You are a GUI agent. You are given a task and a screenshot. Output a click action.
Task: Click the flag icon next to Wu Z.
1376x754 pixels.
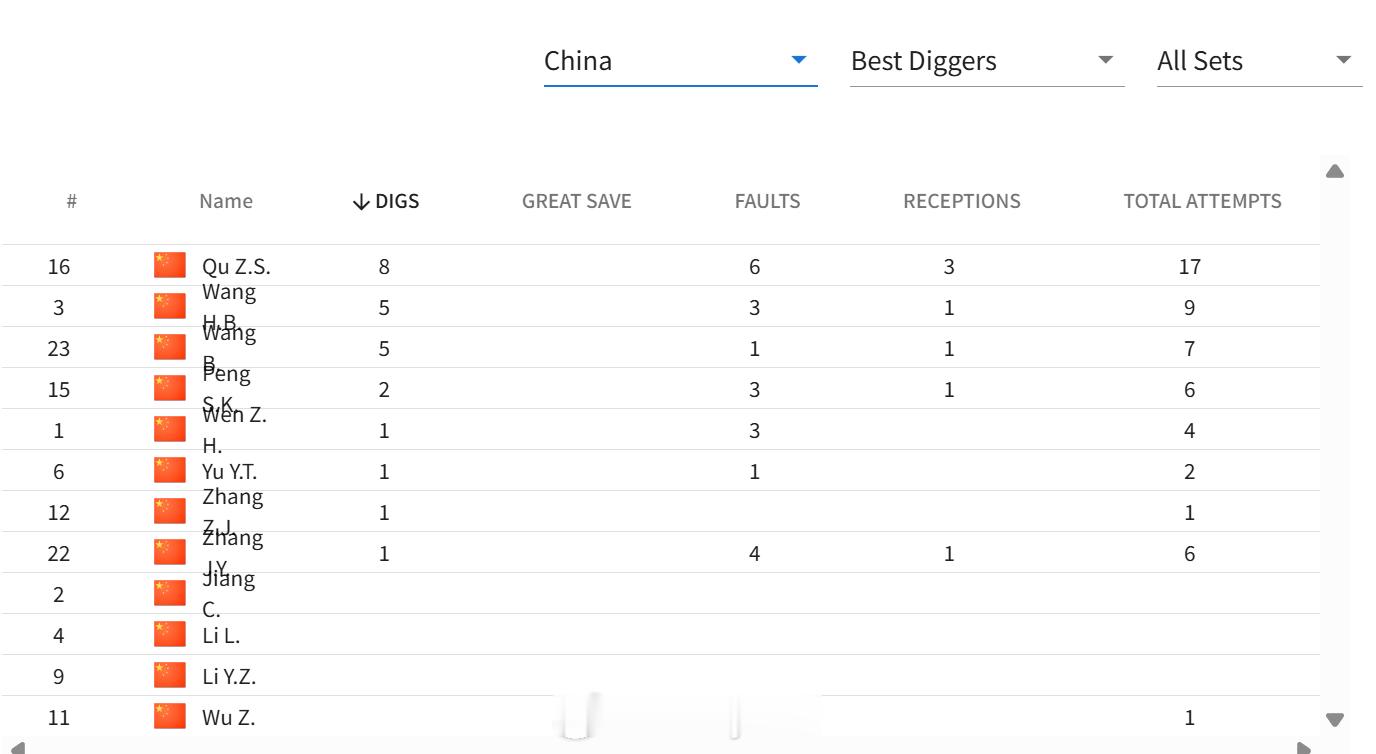coord(170,717)
